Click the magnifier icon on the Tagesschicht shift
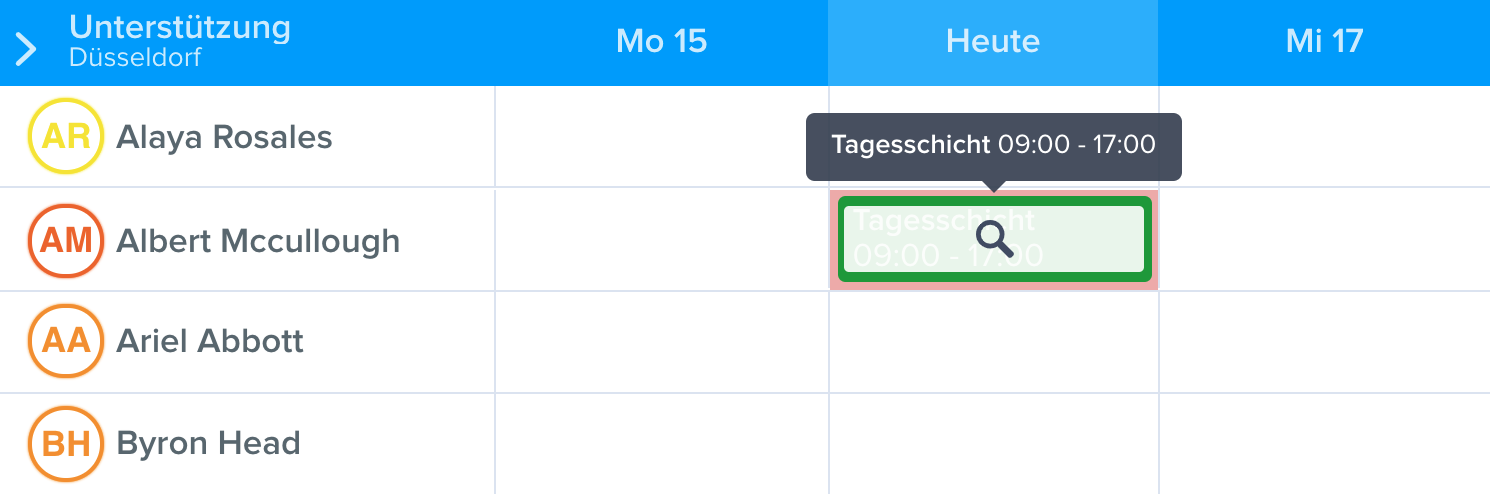Image resolution: width=1490 pixels, height=494 pixels. tap(994, 239)
